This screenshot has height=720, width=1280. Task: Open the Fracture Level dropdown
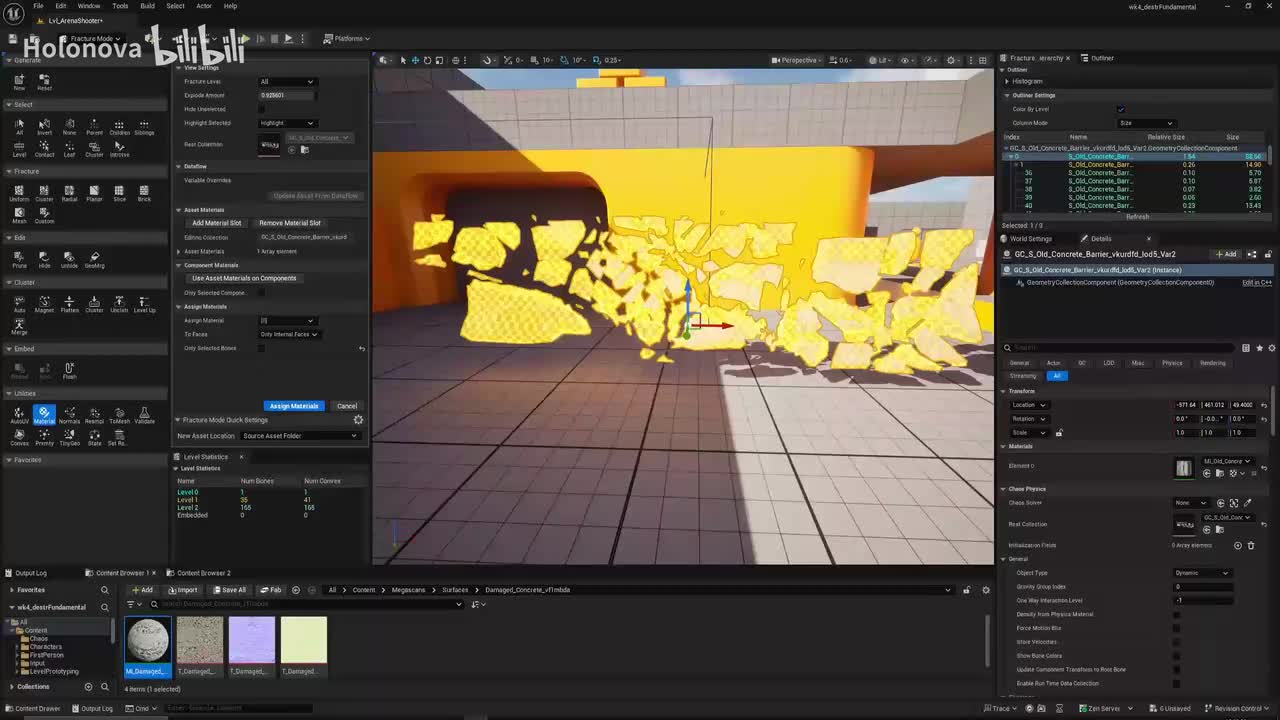point(287,81)
